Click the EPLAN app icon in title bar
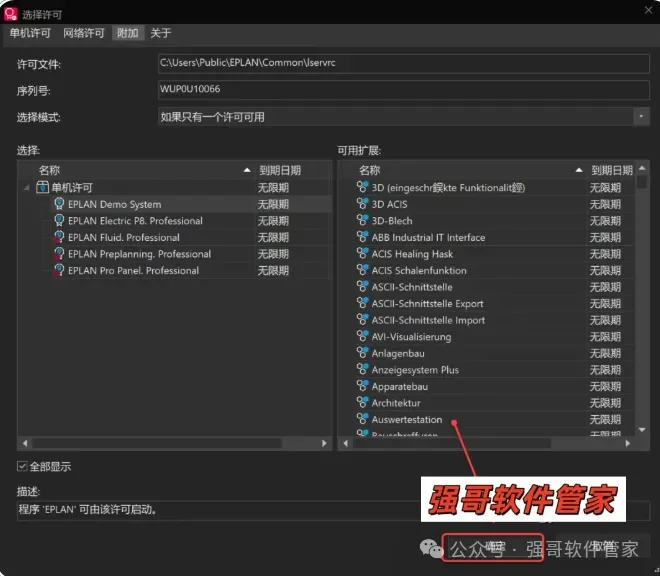660x576 pixels. pos(10,14)
